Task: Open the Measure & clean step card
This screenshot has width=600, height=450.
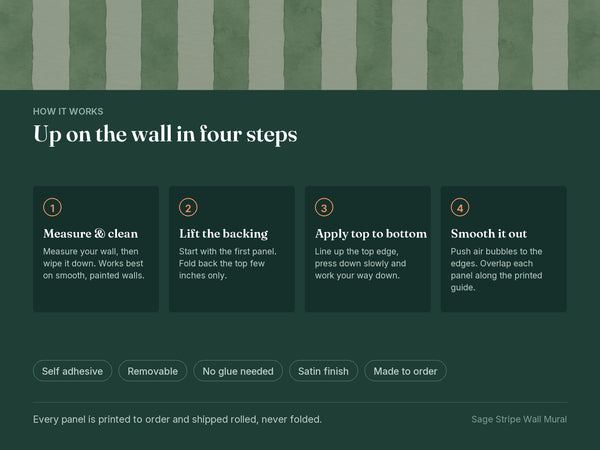Action: [x=96, y=249]
